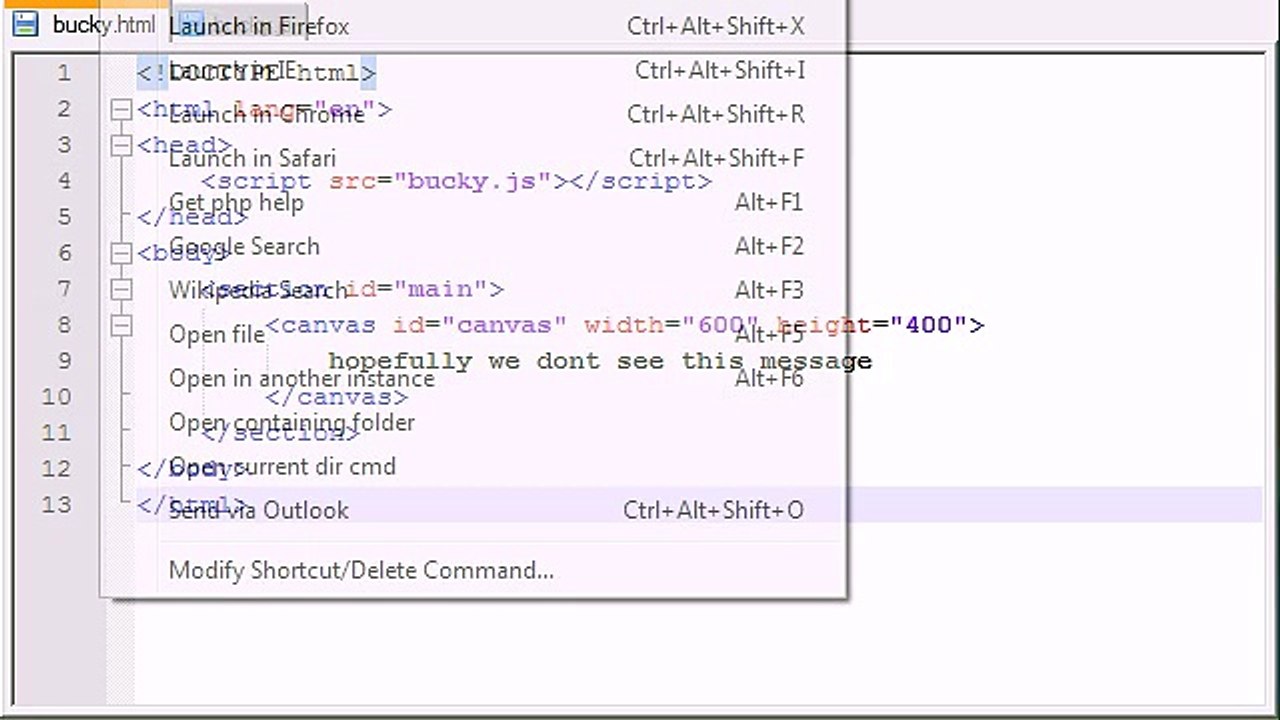
Task: Collapse the section fold on line 7
Action: pyautogui.click(x=121, y=289)
